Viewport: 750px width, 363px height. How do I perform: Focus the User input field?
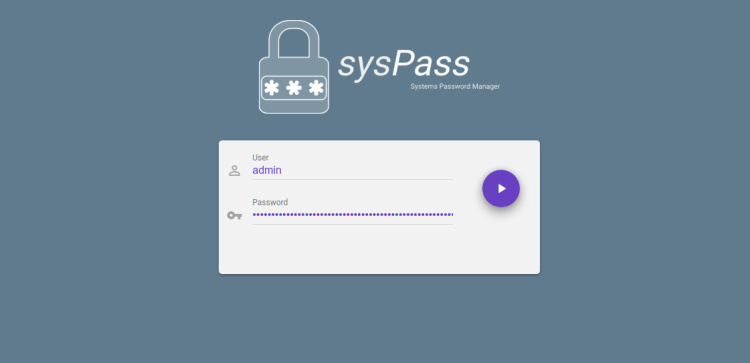(353, 170)
